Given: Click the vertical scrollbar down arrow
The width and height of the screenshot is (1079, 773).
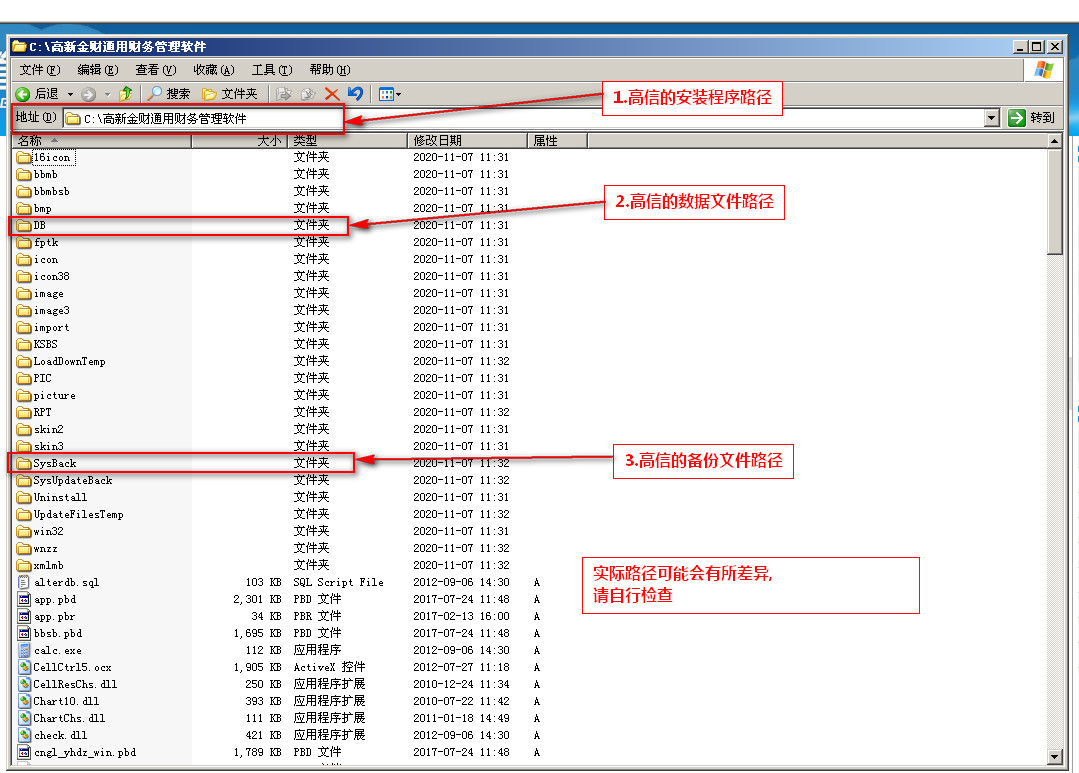Looking at the screenshot, I should click(x=1054, y=756).
